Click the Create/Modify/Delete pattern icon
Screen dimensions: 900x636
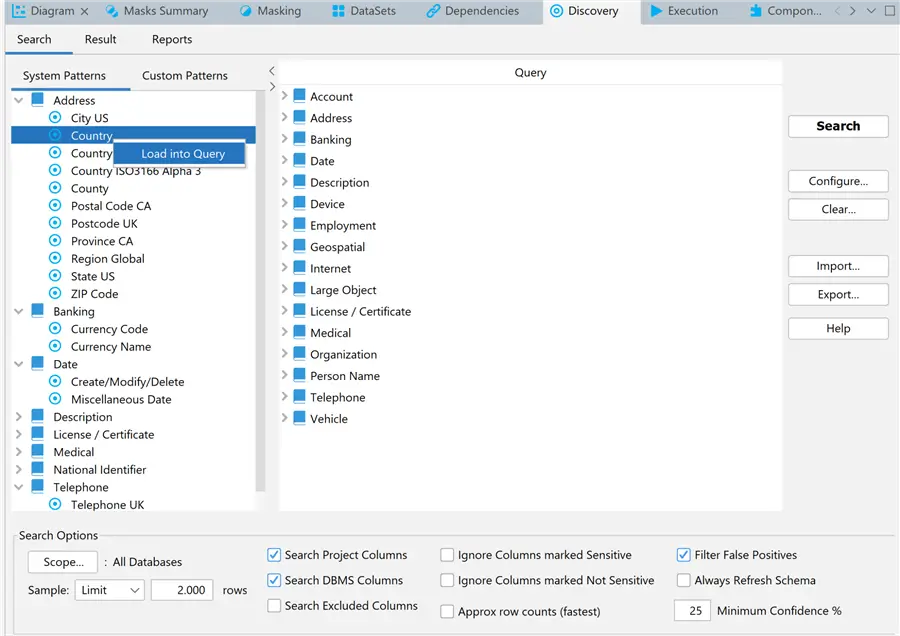(55, 381)
